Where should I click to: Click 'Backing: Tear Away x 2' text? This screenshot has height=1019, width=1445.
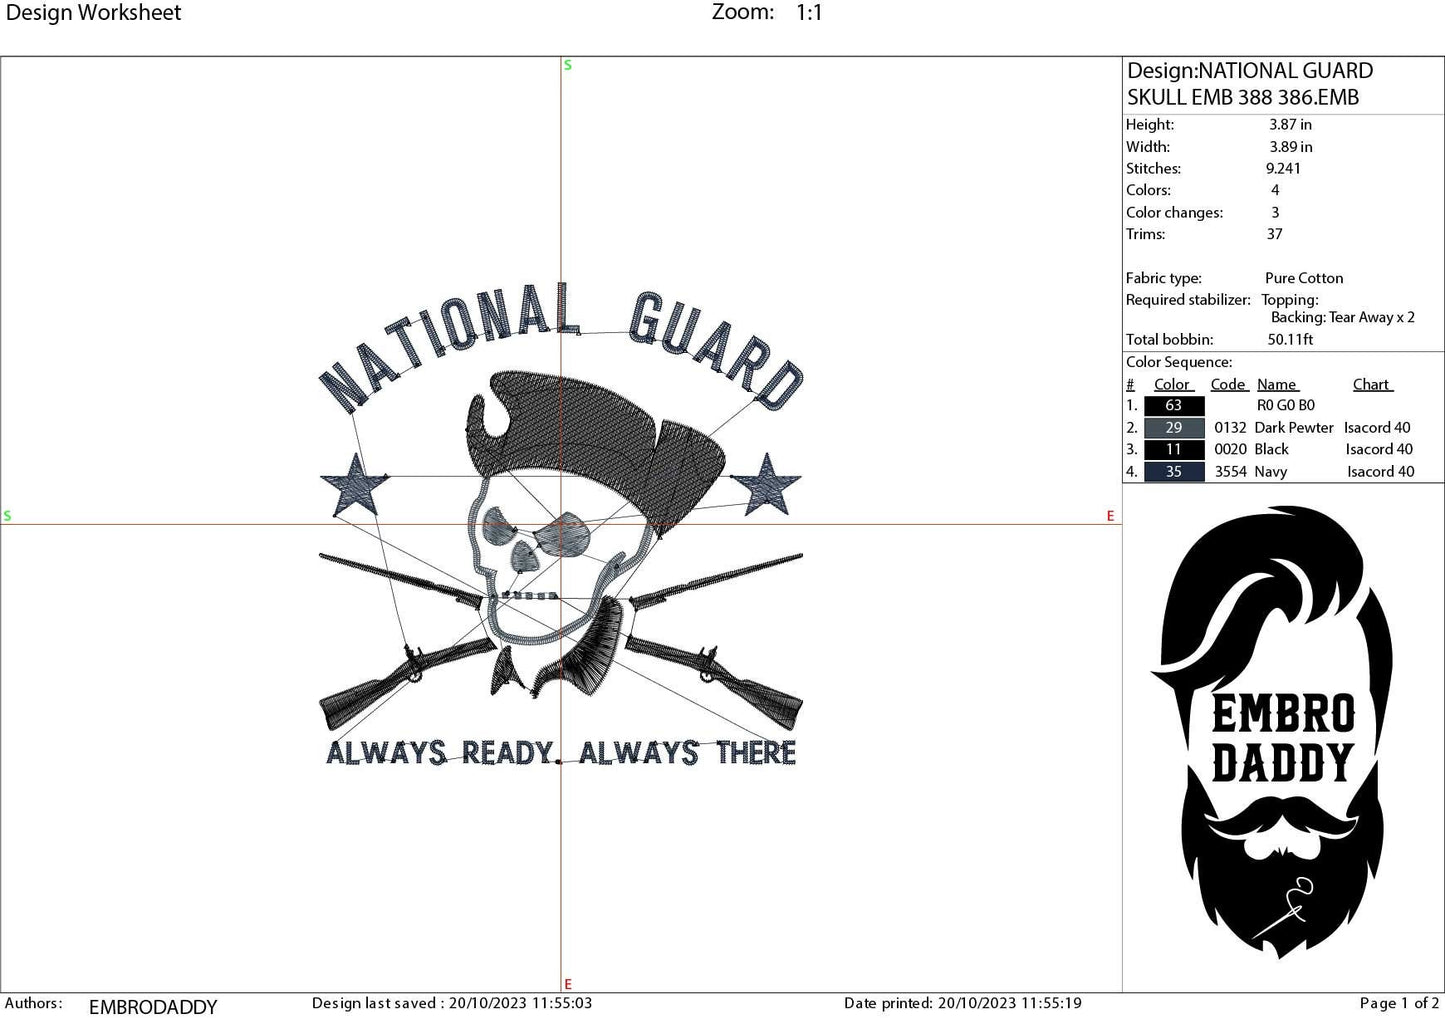[1343, 317]
